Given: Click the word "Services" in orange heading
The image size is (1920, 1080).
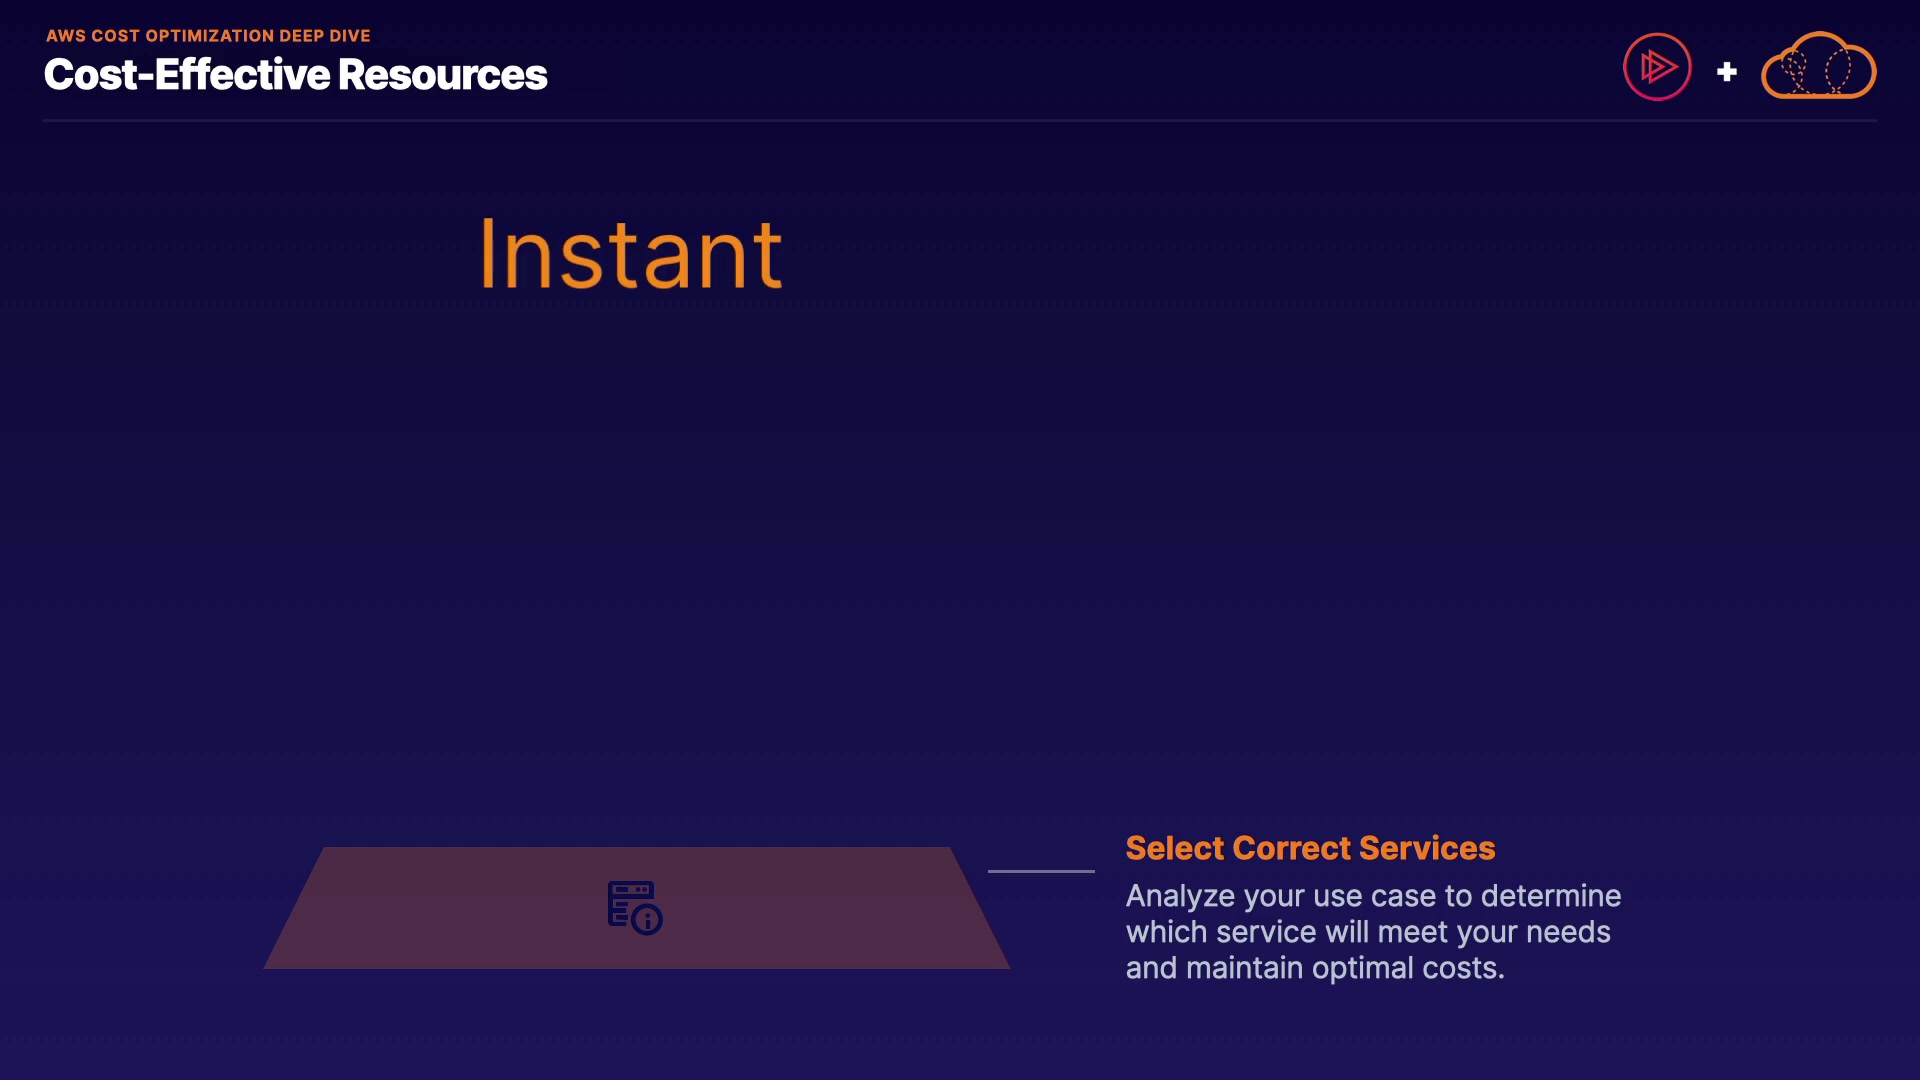Looking at the screenshot, I should pos(1427,848).
